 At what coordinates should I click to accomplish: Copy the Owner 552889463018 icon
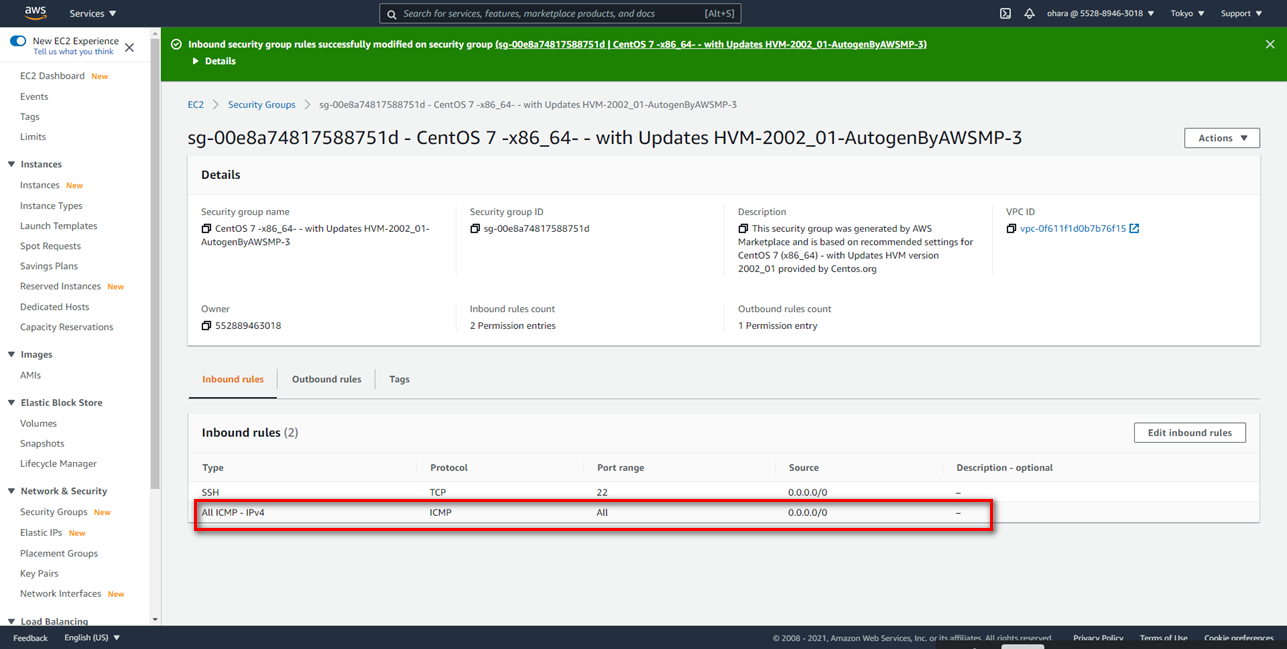tap(206, 325)
